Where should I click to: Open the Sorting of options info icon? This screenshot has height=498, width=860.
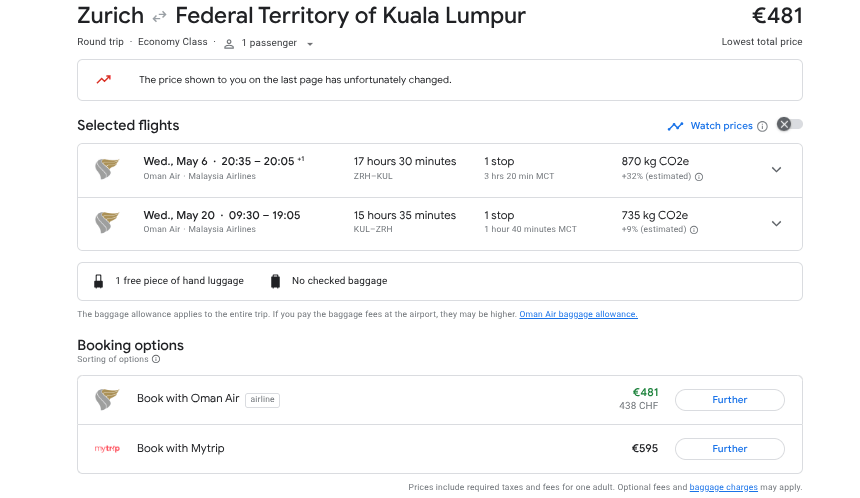[x=156, y=359]
